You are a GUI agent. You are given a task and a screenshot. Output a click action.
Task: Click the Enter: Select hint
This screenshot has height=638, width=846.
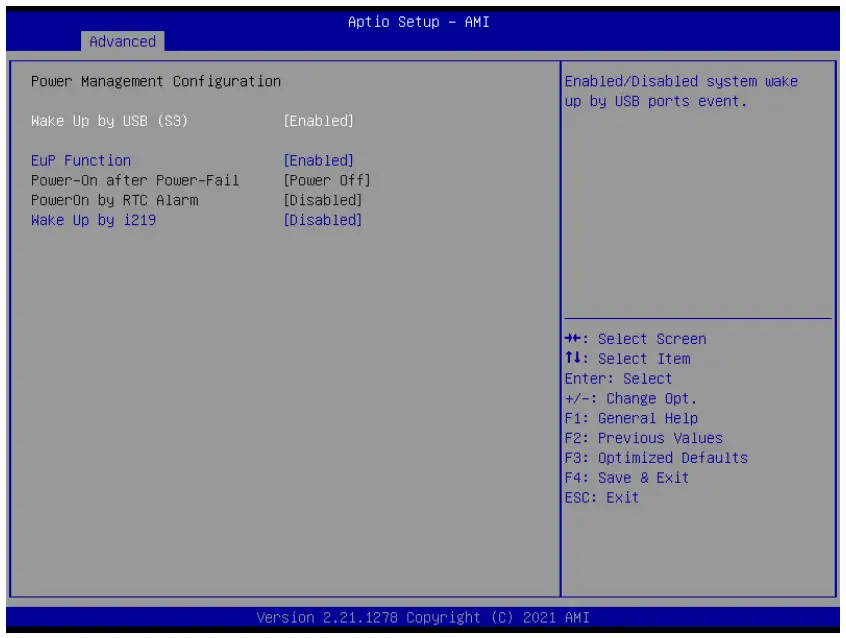(618, 379)
